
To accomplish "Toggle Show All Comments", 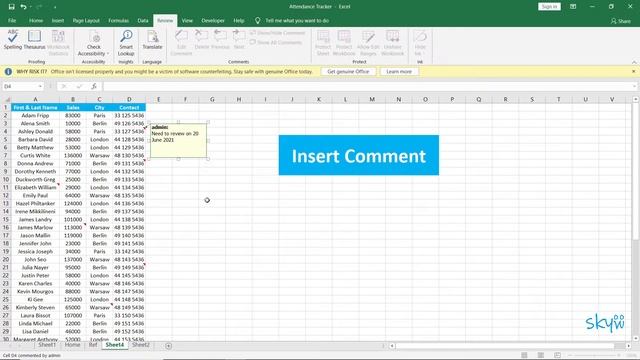I will [276, 42].
